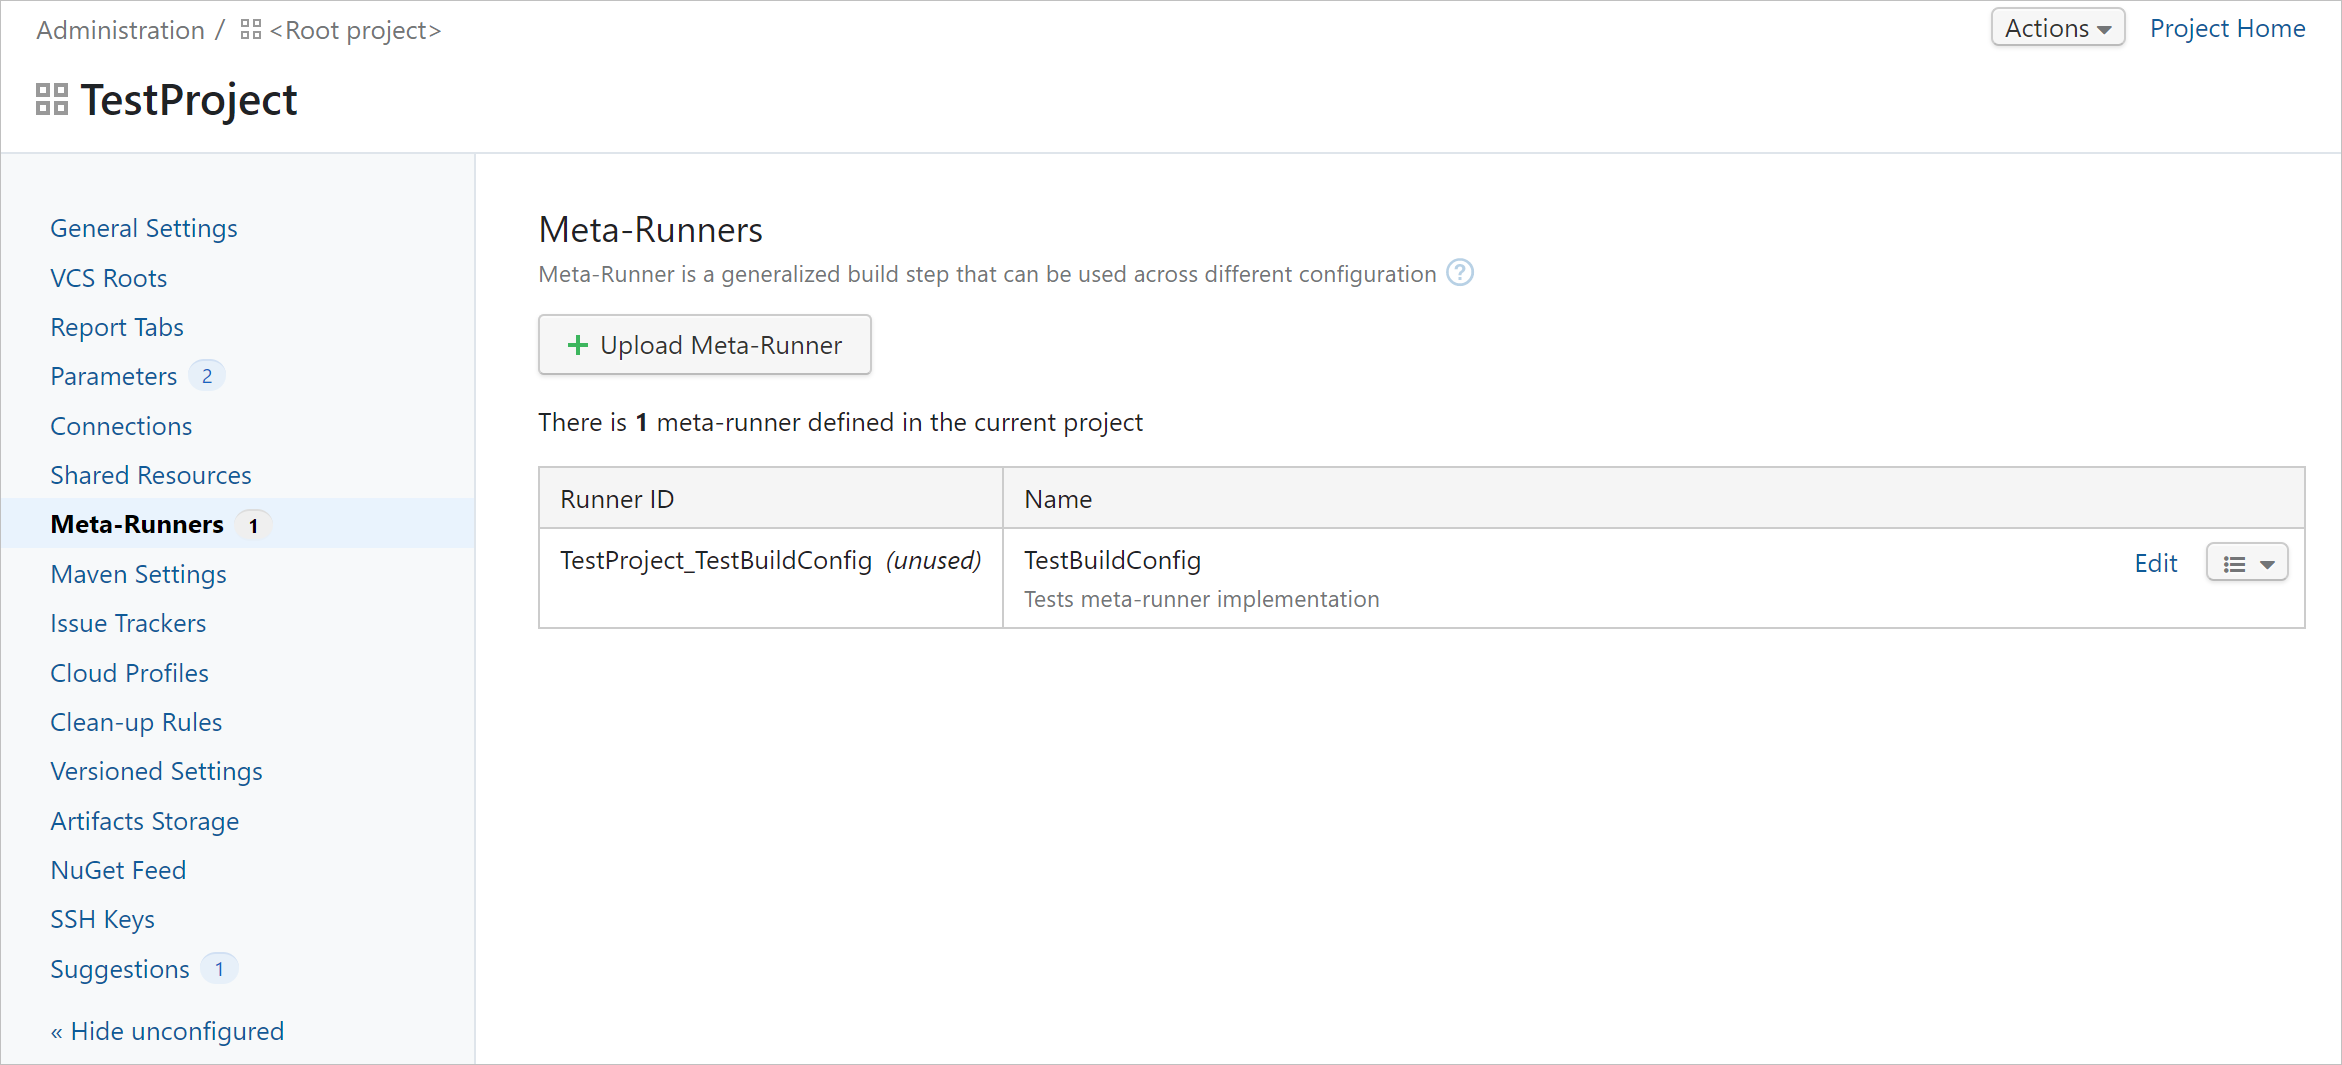
Task: Open the Root project breadcrumb link
Action: (355, 30)
